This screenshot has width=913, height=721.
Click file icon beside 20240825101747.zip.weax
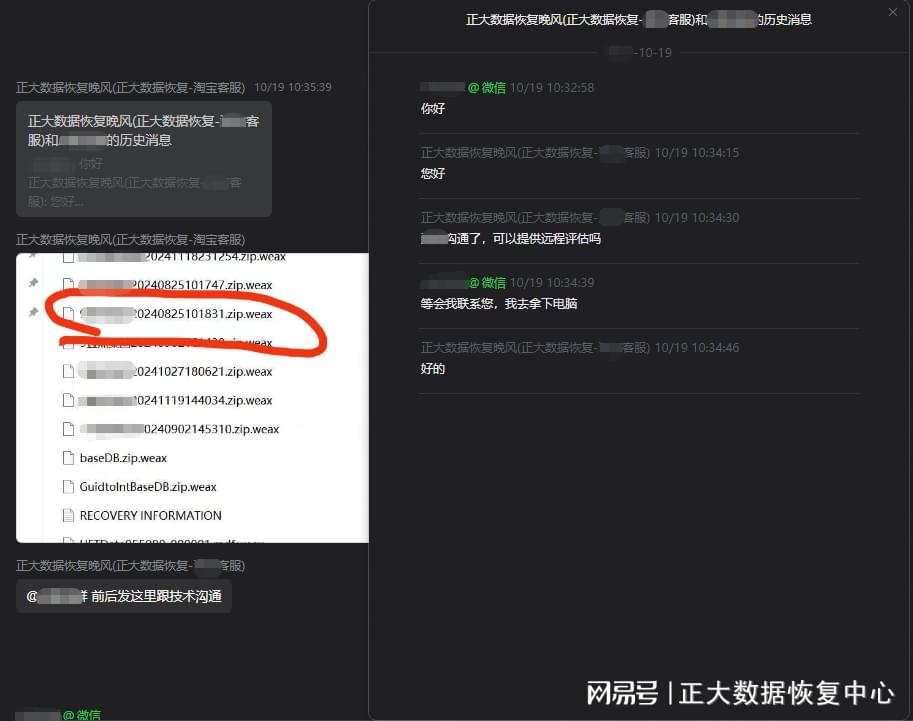[68, 285]
